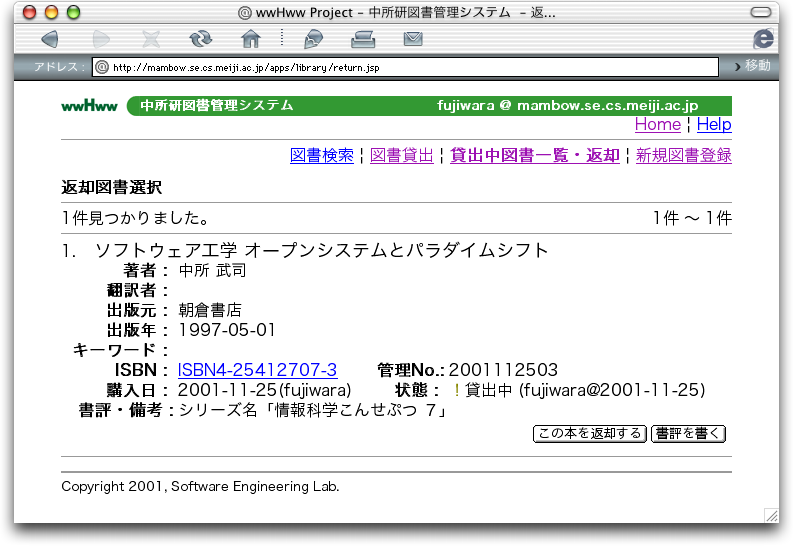Screen dimensions: 793x546
Task: Print the page using the printer icon
Action: click(363, 39)
